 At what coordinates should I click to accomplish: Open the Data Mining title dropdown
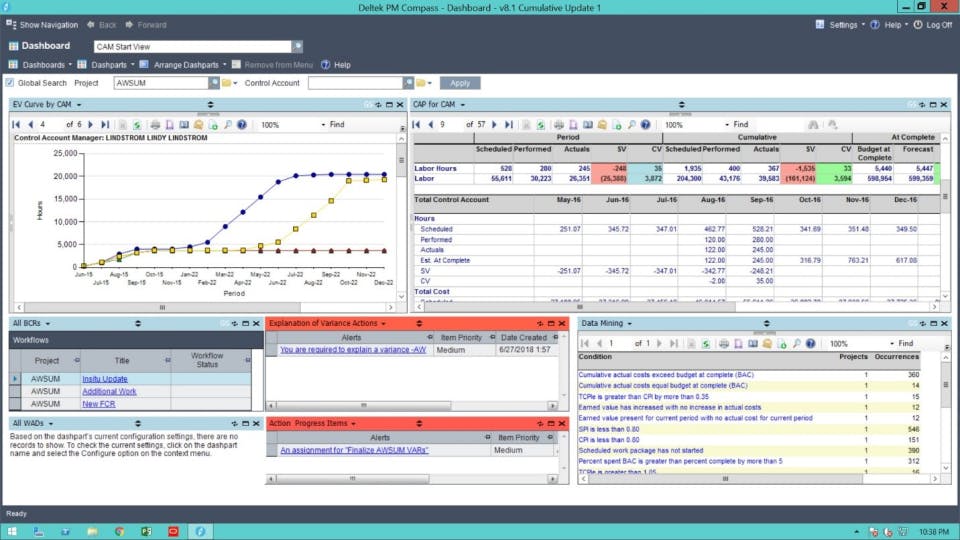[x=629, y=323]
